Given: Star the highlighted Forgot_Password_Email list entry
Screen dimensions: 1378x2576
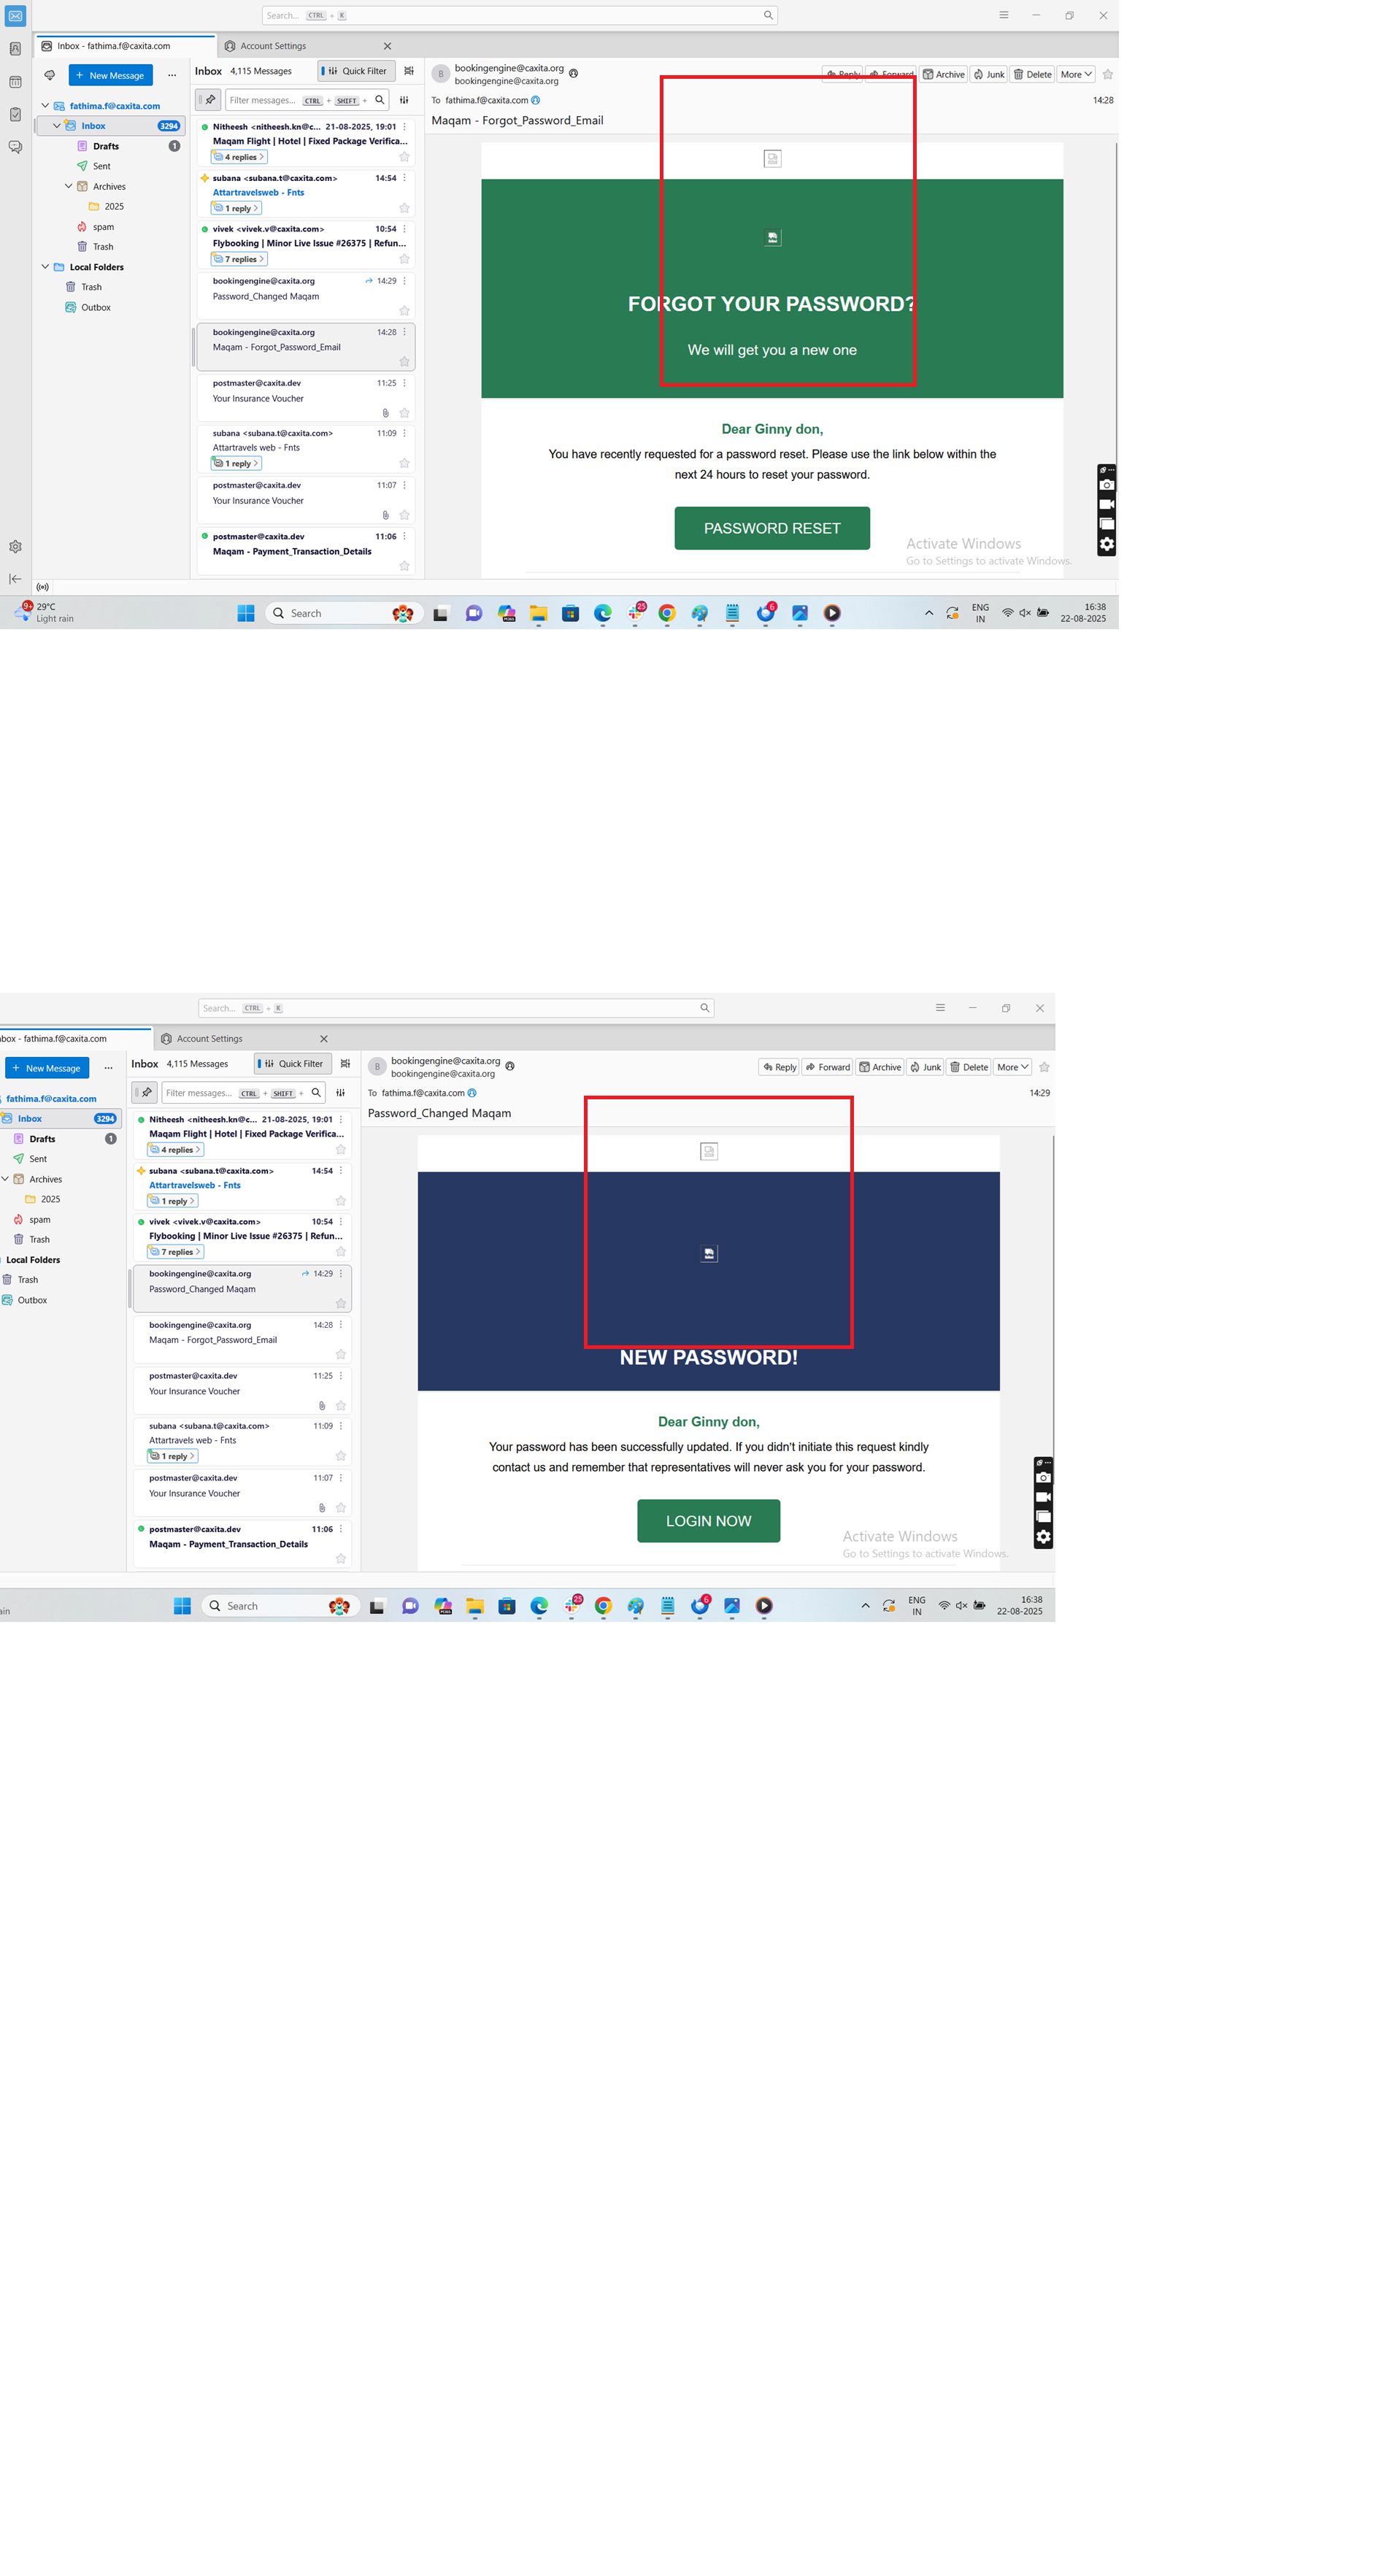Looking at the screenshot, I should tap(404, 362).
